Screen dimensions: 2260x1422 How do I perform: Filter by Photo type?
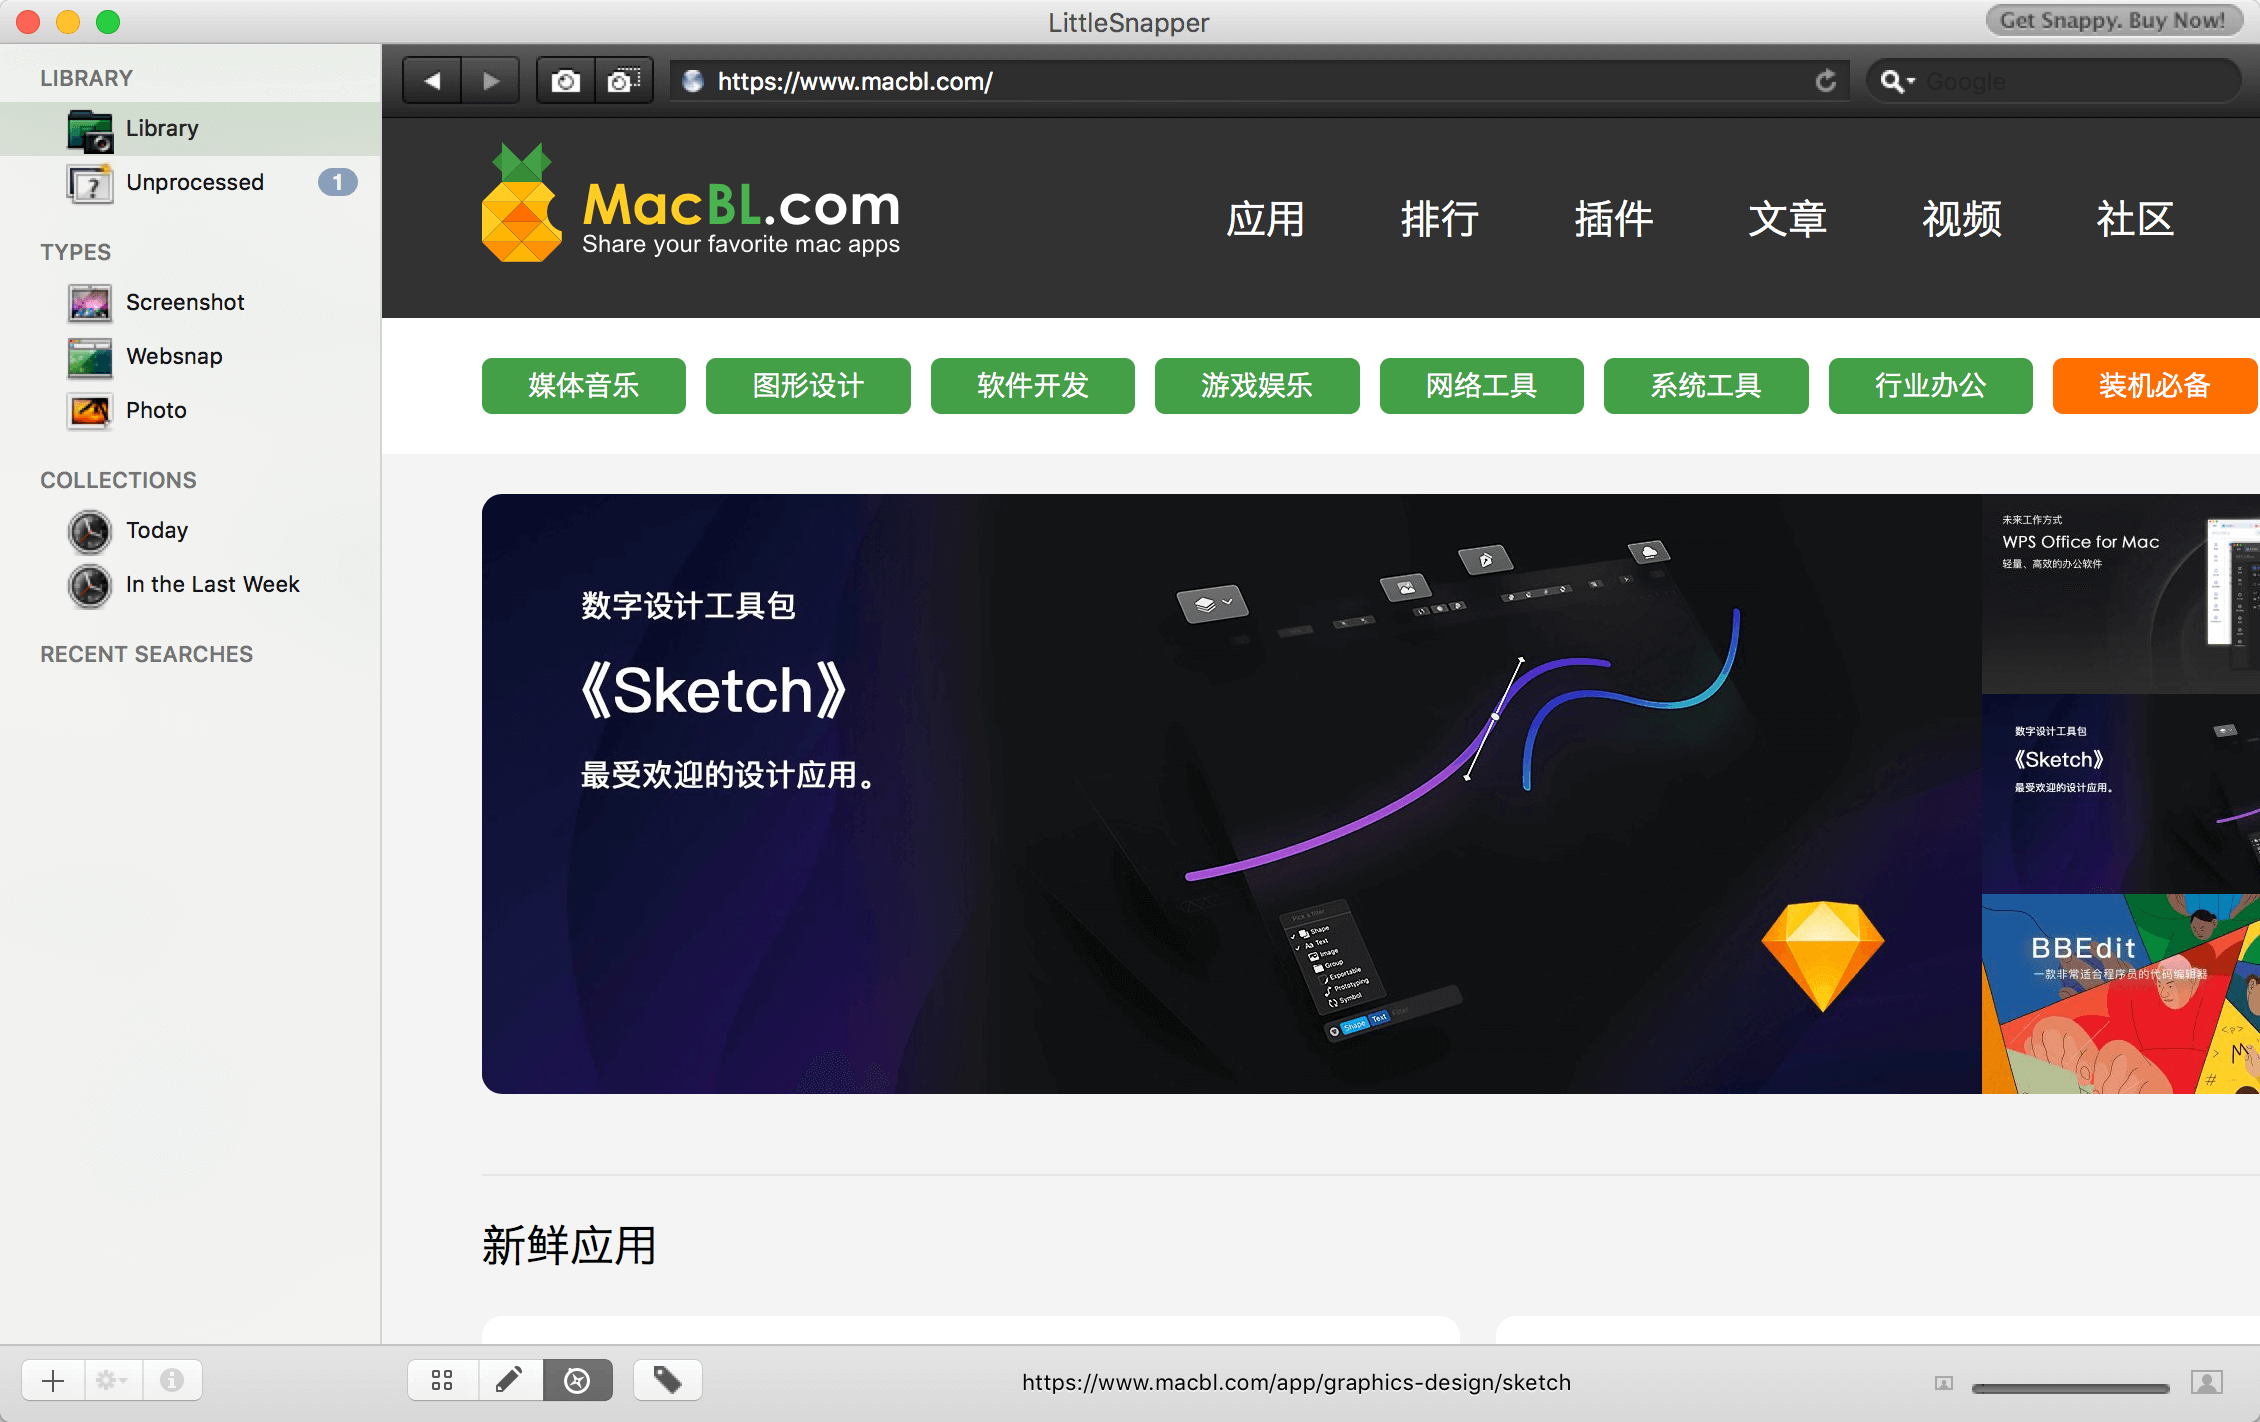point(190,410)
